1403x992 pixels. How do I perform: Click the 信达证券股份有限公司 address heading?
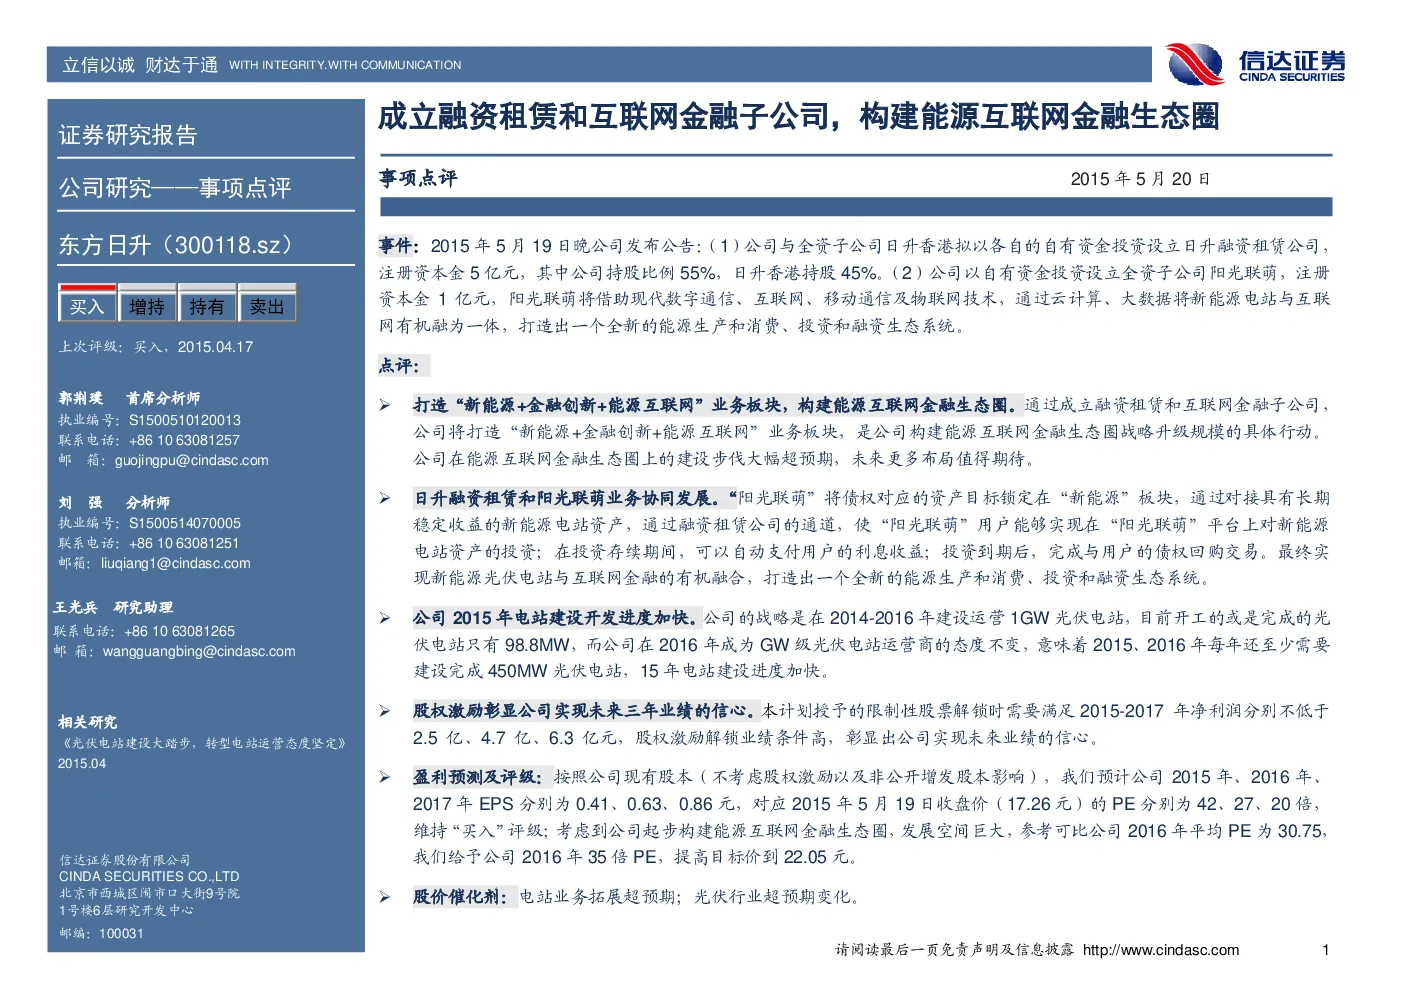(x=124, y=860)
